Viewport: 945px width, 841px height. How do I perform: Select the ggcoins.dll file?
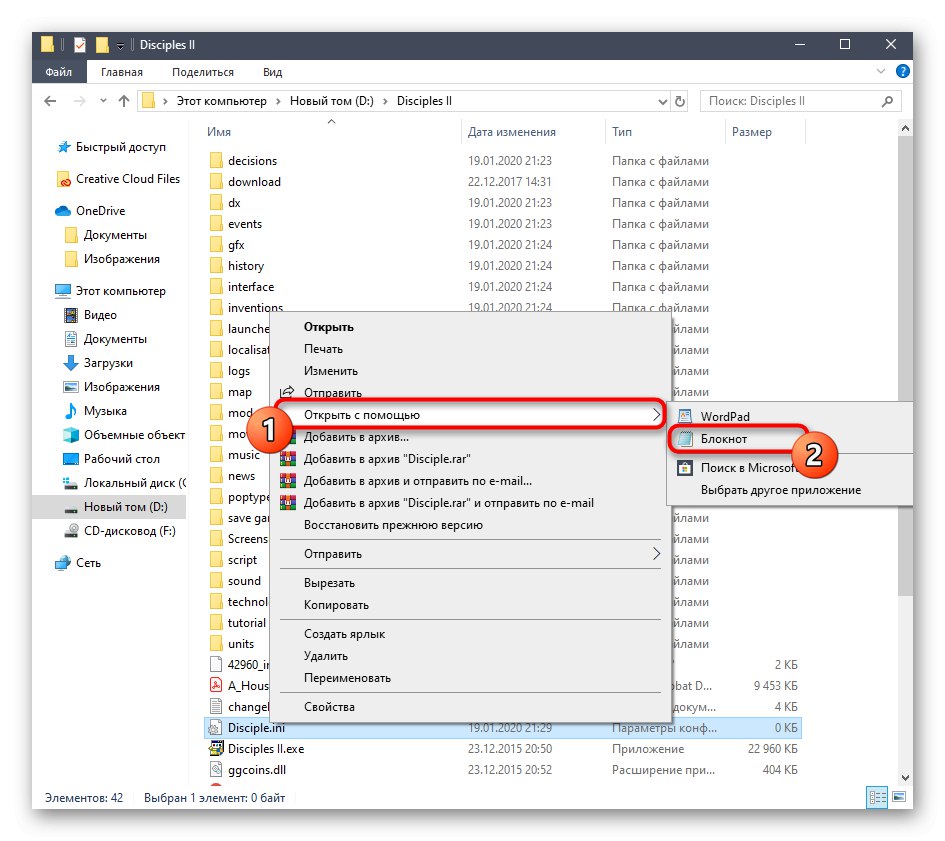(257, 770)
